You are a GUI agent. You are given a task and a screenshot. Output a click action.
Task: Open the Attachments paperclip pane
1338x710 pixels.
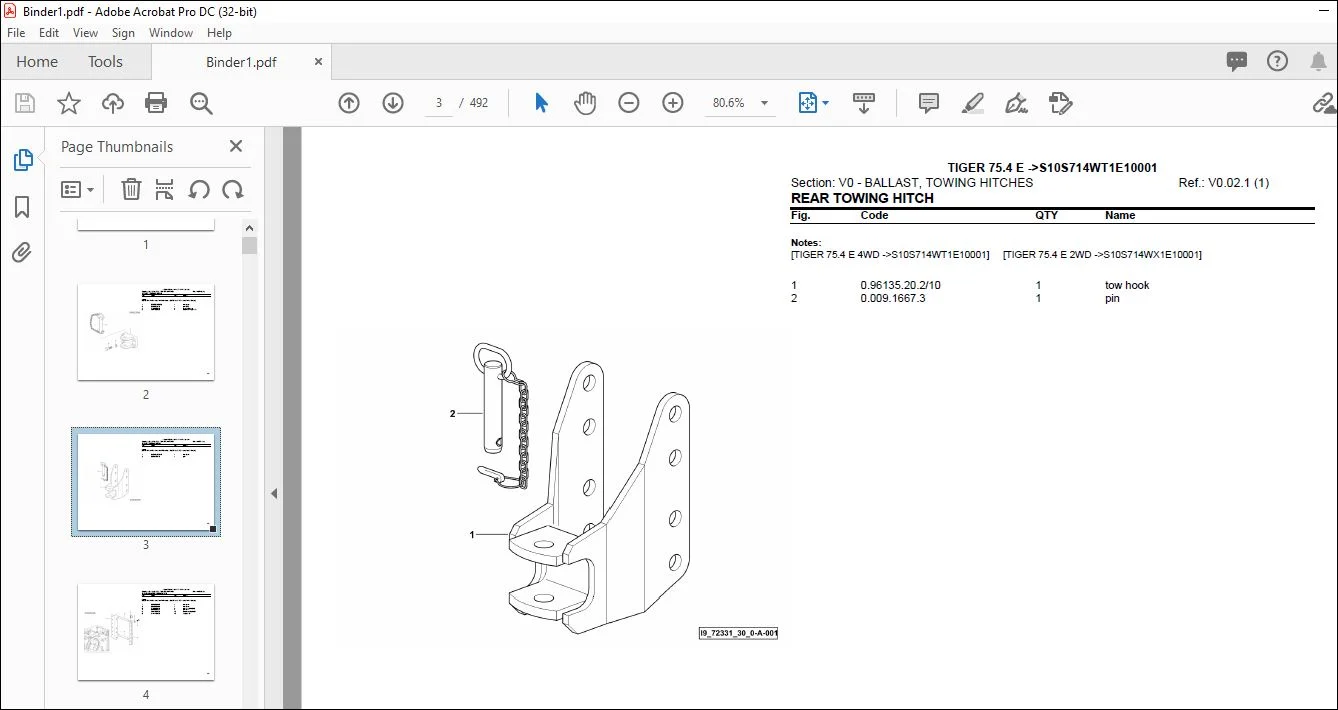tap(22, 253)
